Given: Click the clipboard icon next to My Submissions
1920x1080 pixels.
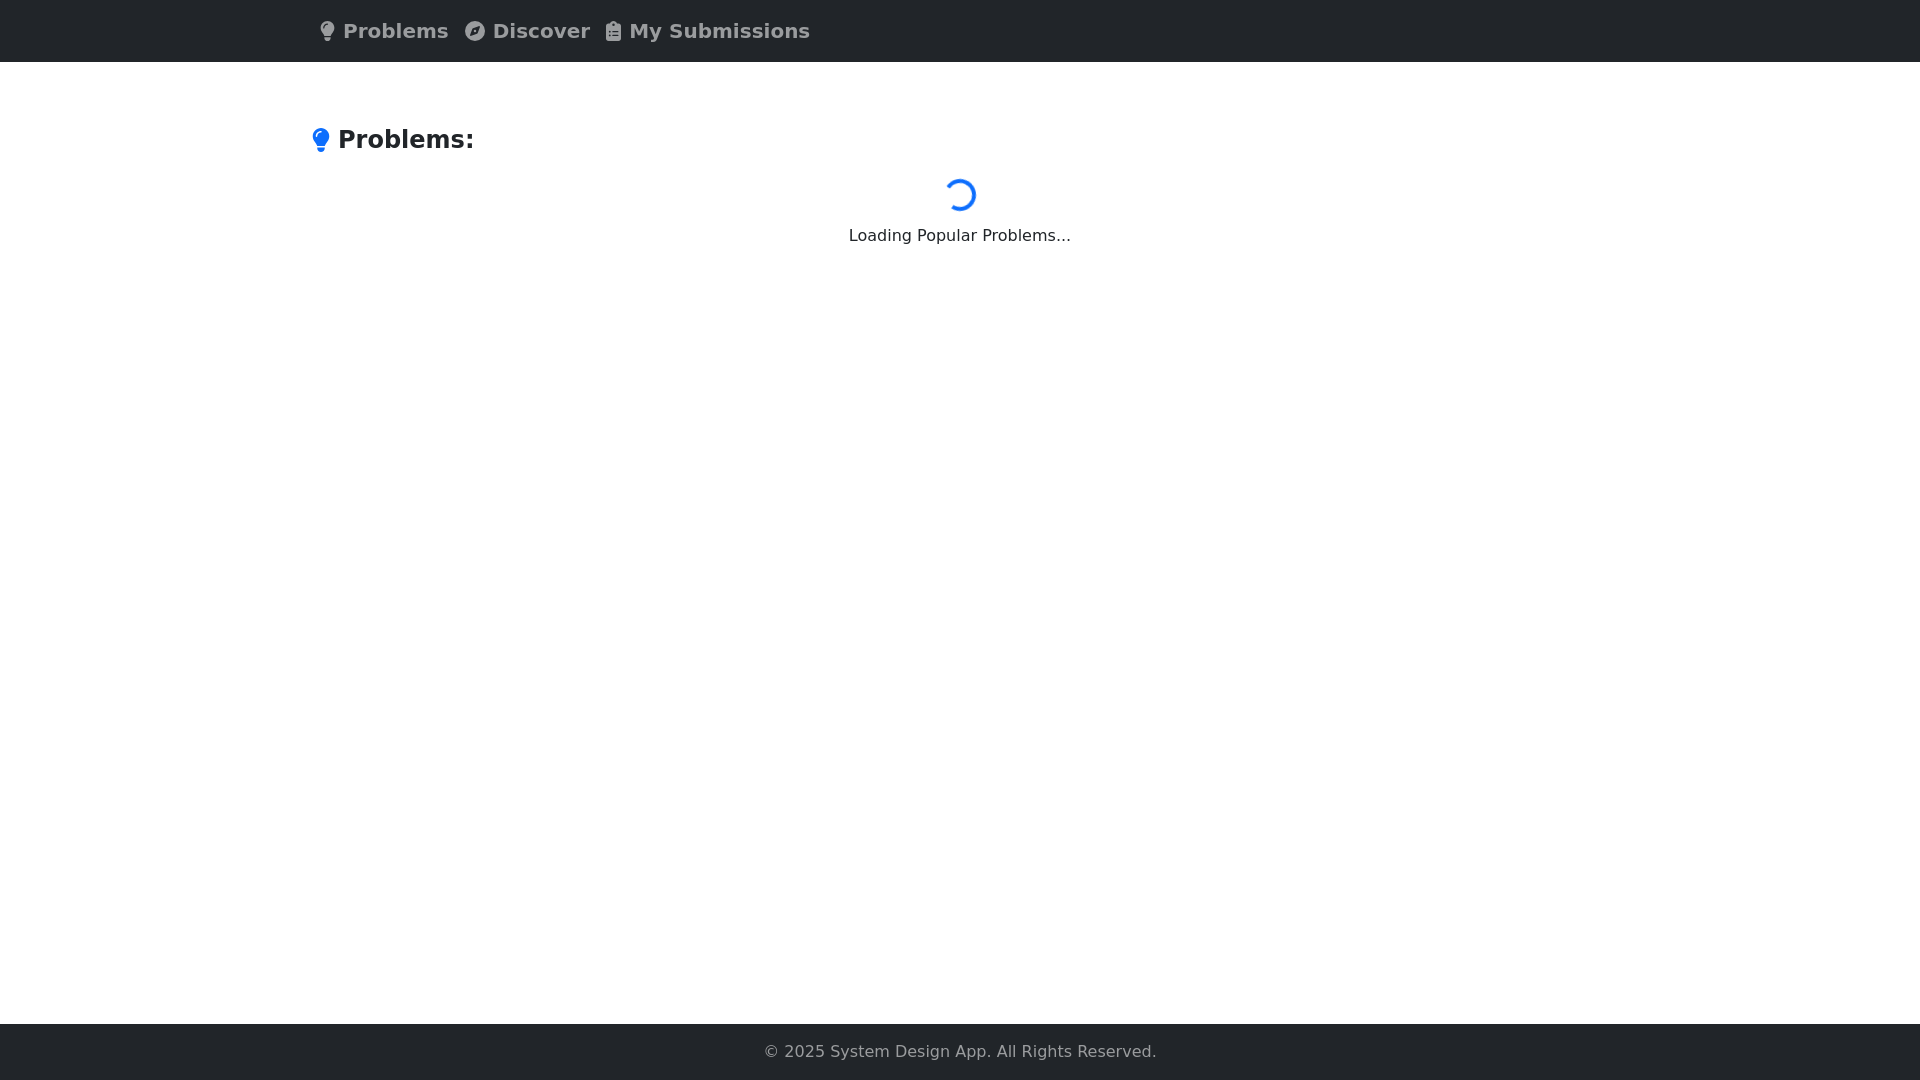Looking at the screenshot, I should pos(613,31).
